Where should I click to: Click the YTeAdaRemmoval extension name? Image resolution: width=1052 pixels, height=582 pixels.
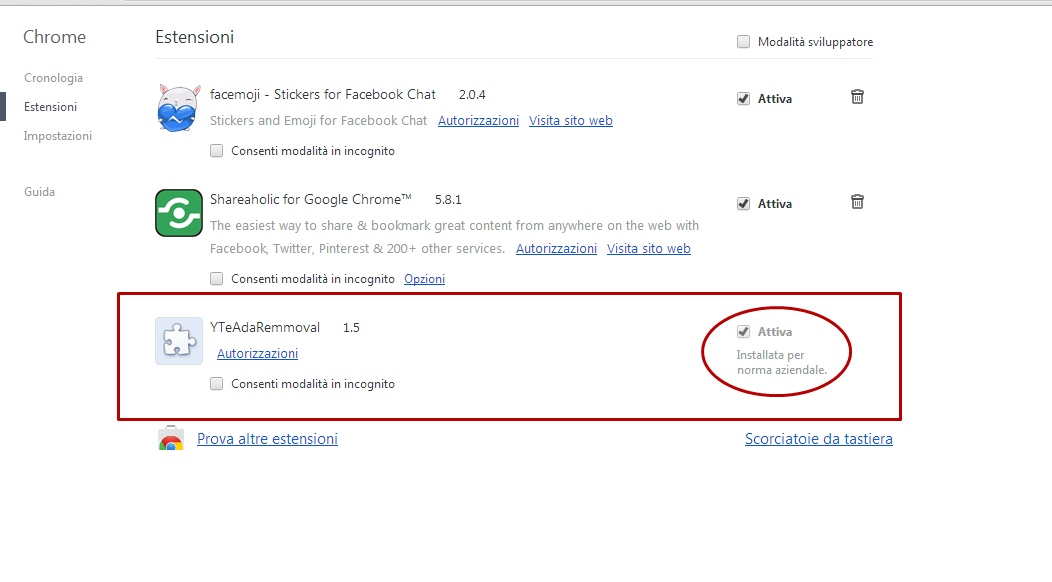click(265, 328)
